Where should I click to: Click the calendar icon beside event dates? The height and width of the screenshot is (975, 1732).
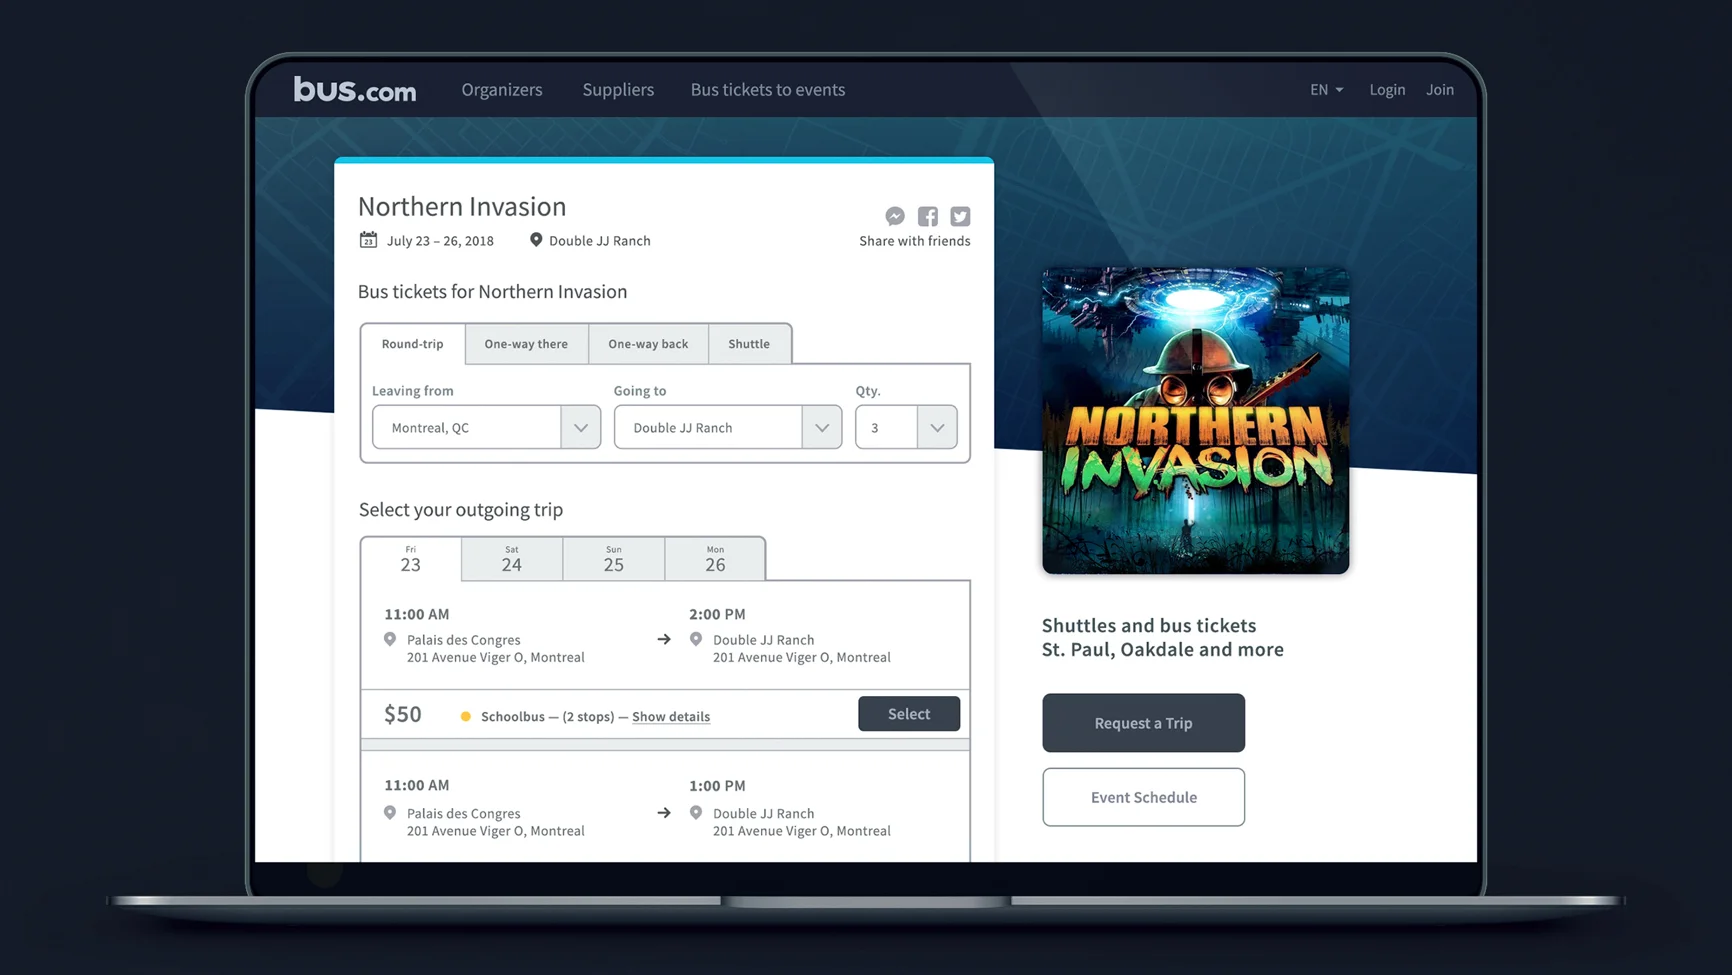coord(369,240)
